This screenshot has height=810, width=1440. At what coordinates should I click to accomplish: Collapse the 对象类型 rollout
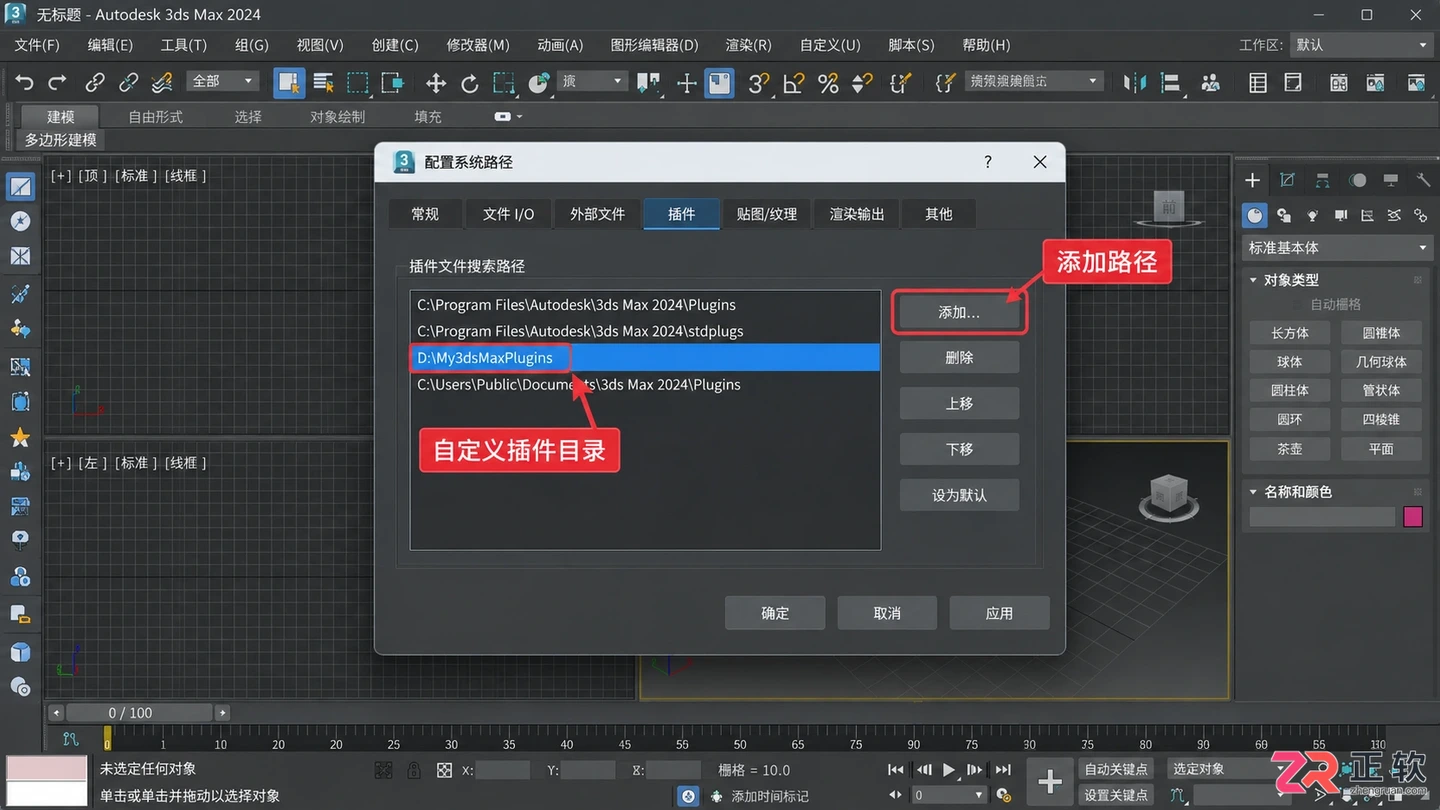click(x=1253, y=280)
